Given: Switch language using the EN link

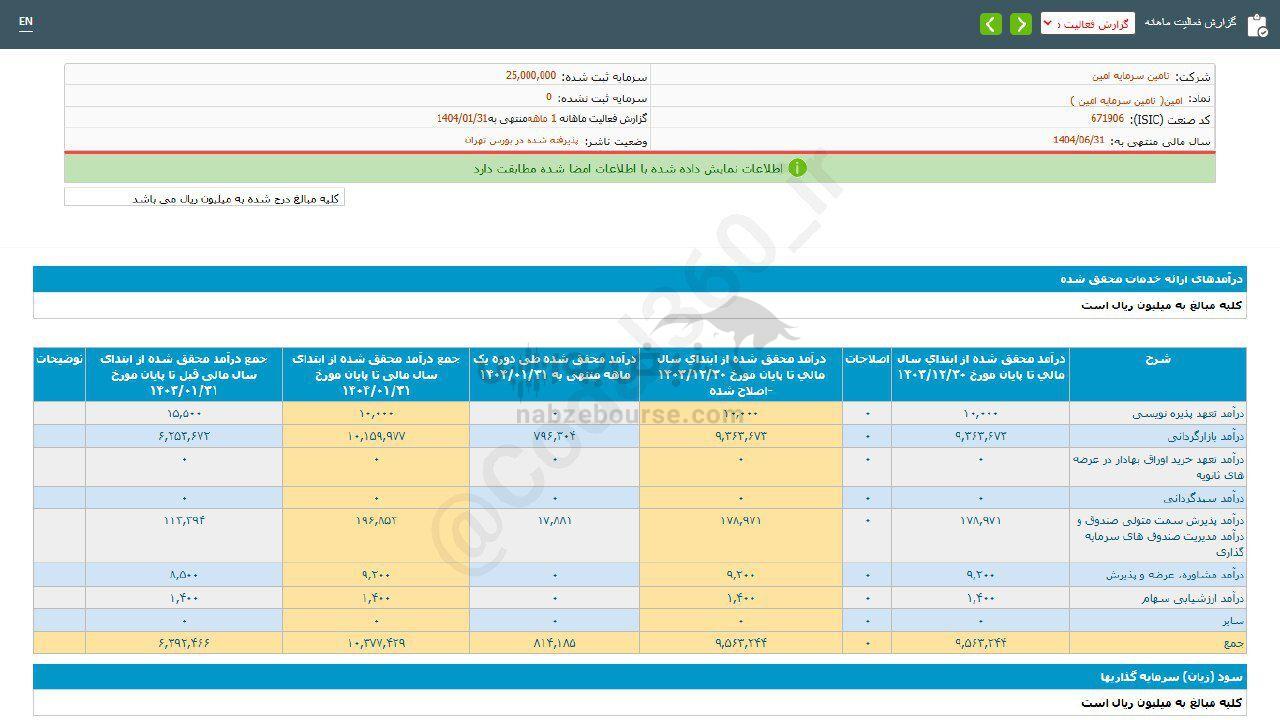Looking at the screenshot, I should (26, 22).
